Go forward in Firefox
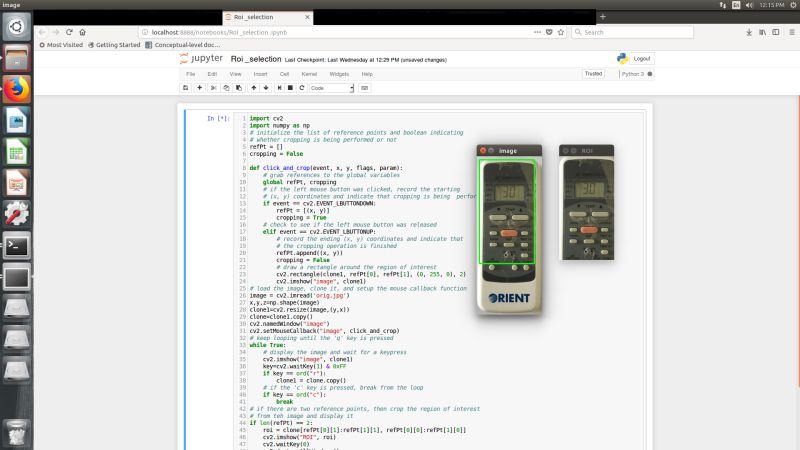This screenshot has width=800, height=450. click(x=56, y=32)
